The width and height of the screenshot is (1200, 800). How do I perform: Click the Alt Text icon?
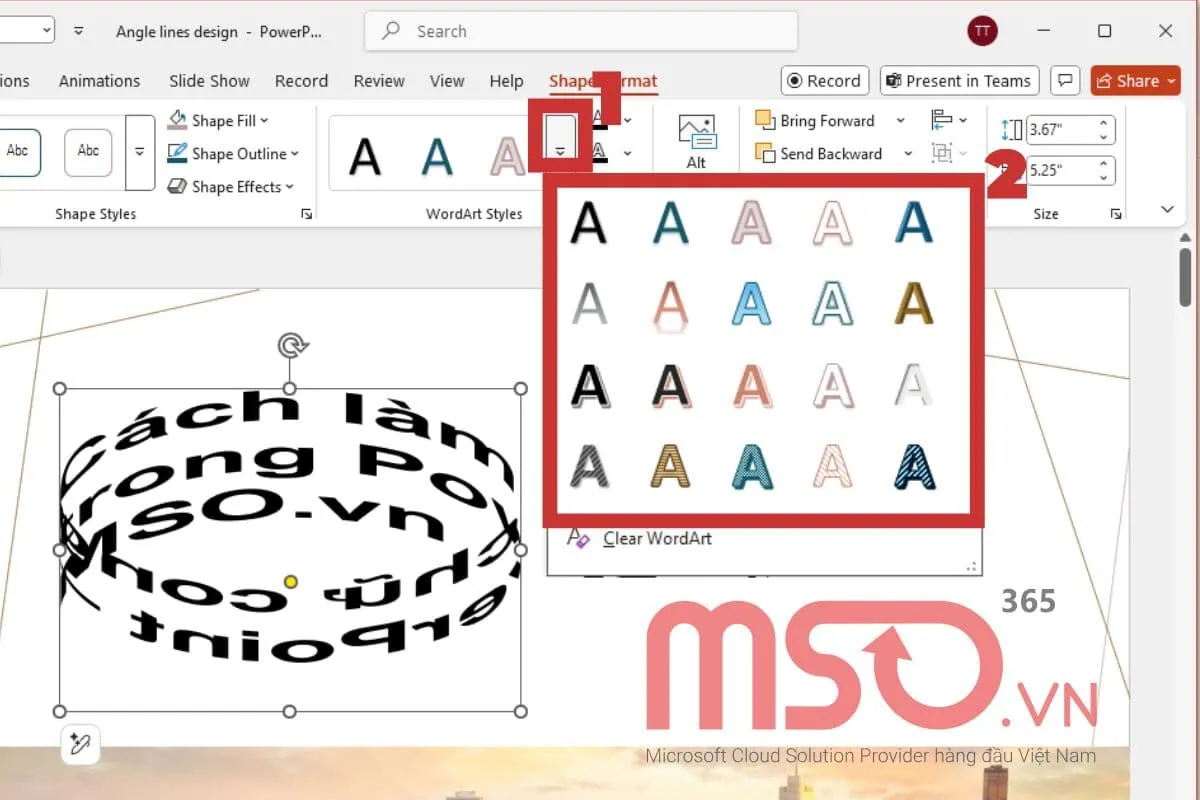tap(696, 140)
